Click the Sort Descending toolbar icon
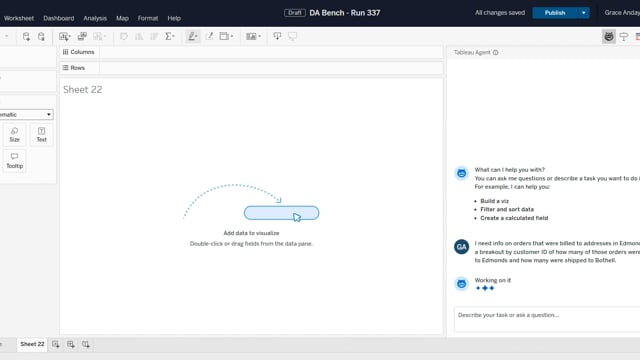Viewport: 640px width, 360px height. coord(154,36)
